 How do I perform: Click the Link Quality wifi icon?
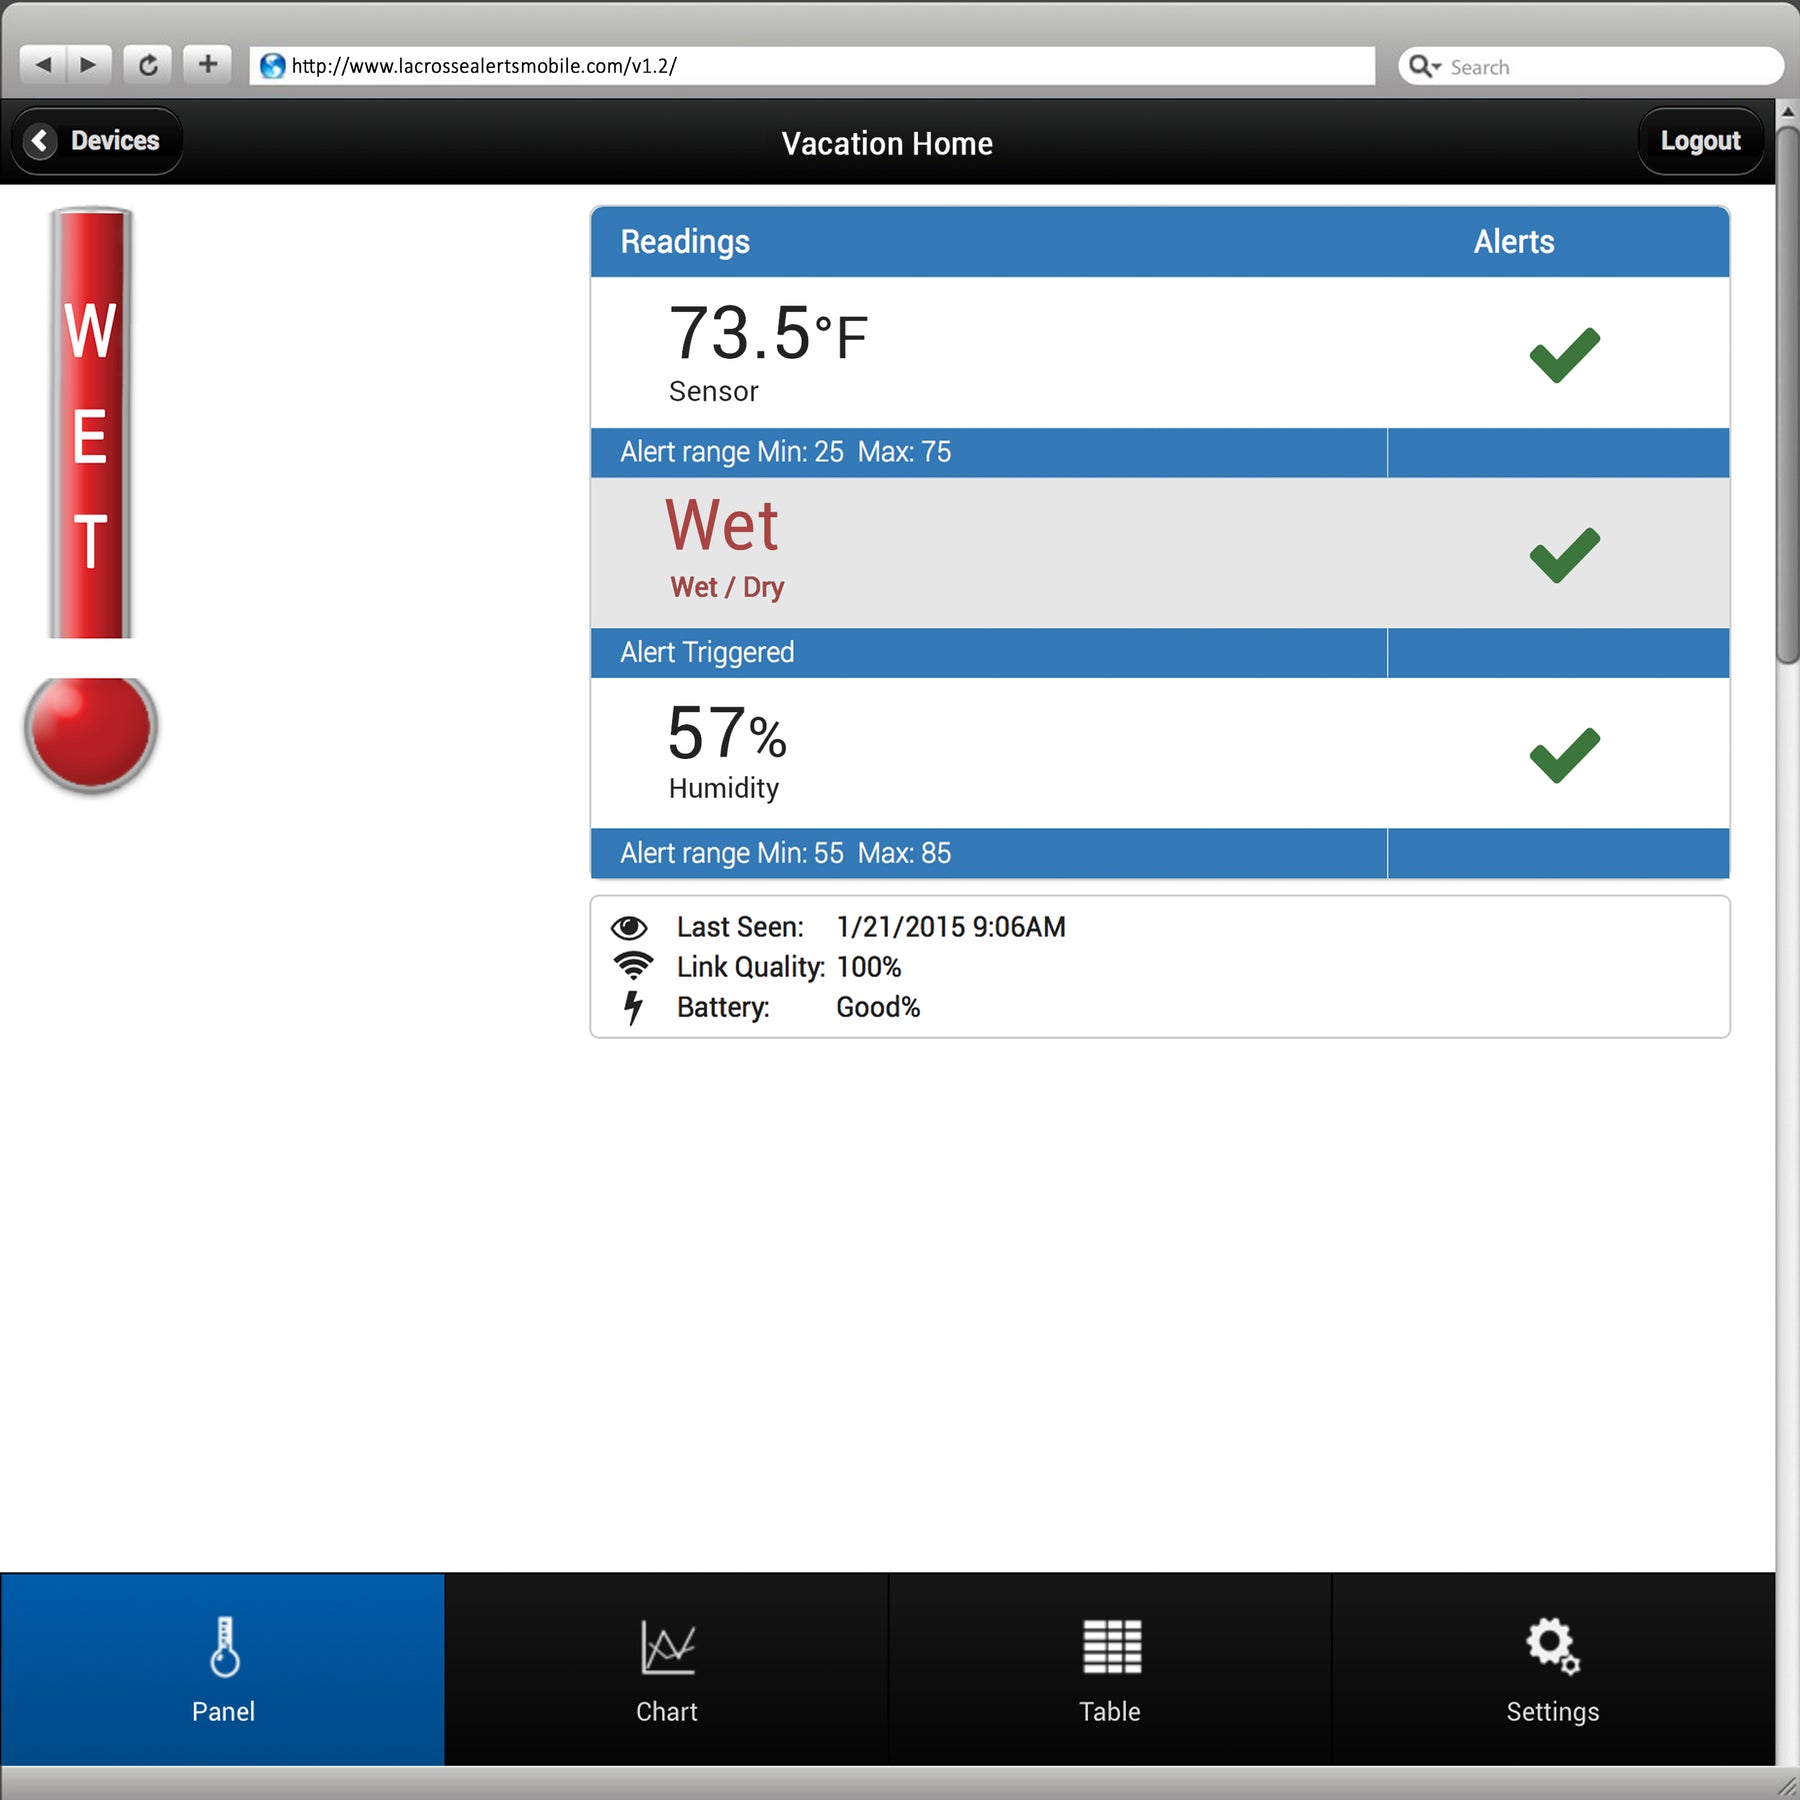(633, 966)
